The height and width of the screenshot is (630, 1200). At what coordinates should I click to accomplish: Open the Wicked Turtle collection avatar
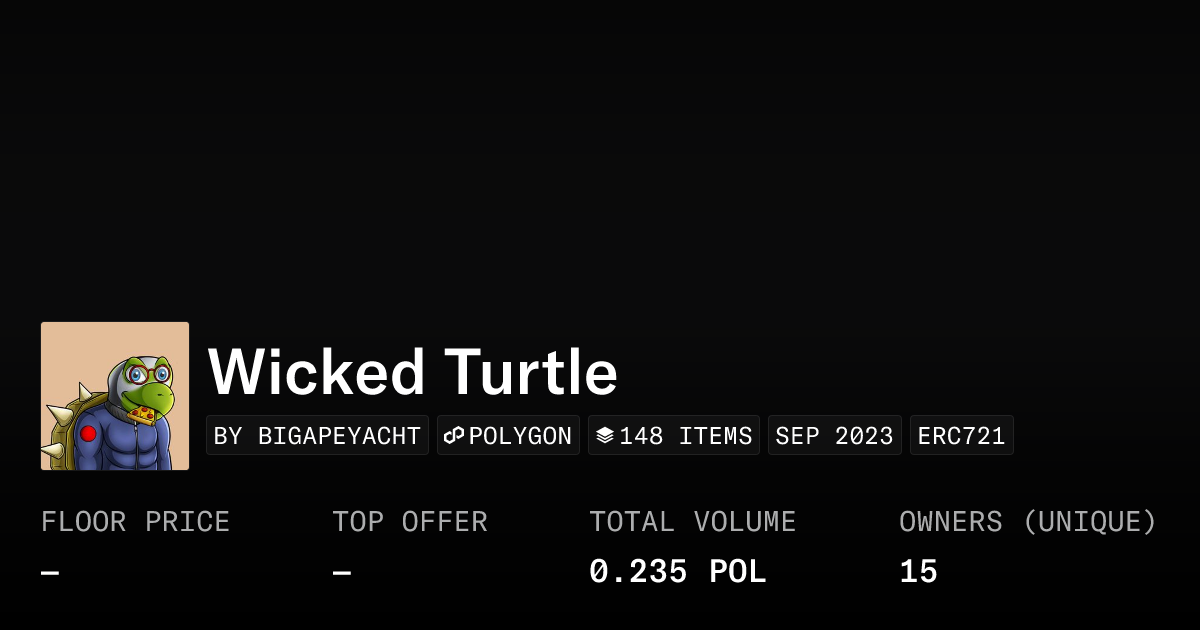coord(115,396)
